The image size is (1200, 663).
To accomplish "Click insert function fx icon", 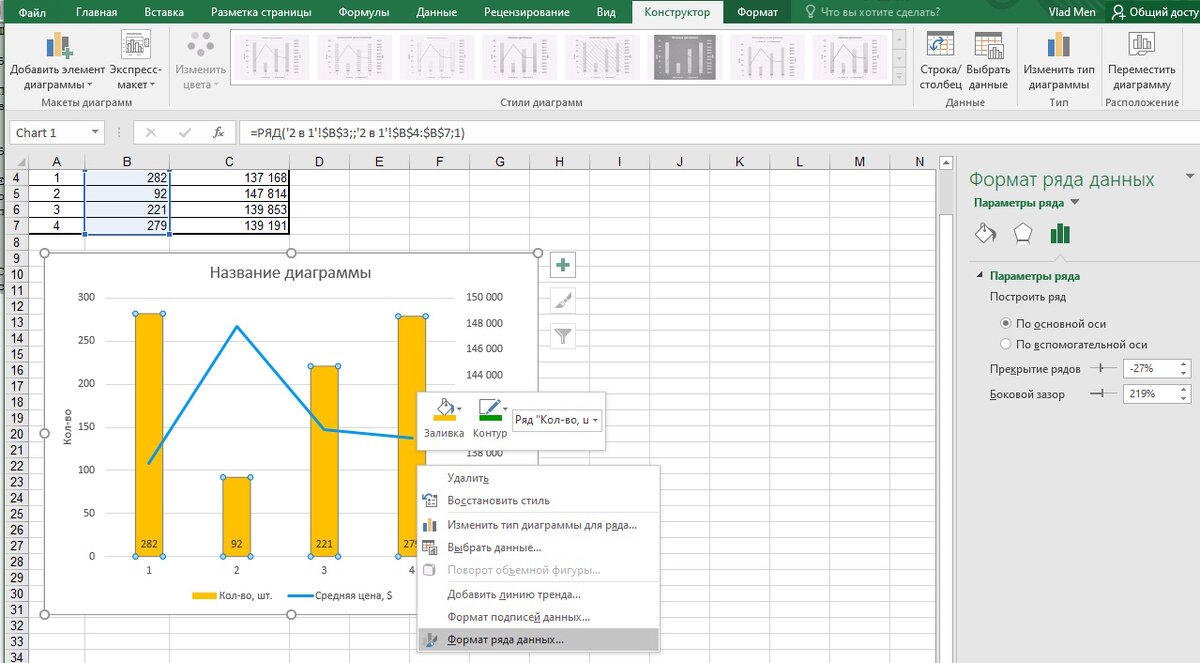I will click(x=218, y=132).
